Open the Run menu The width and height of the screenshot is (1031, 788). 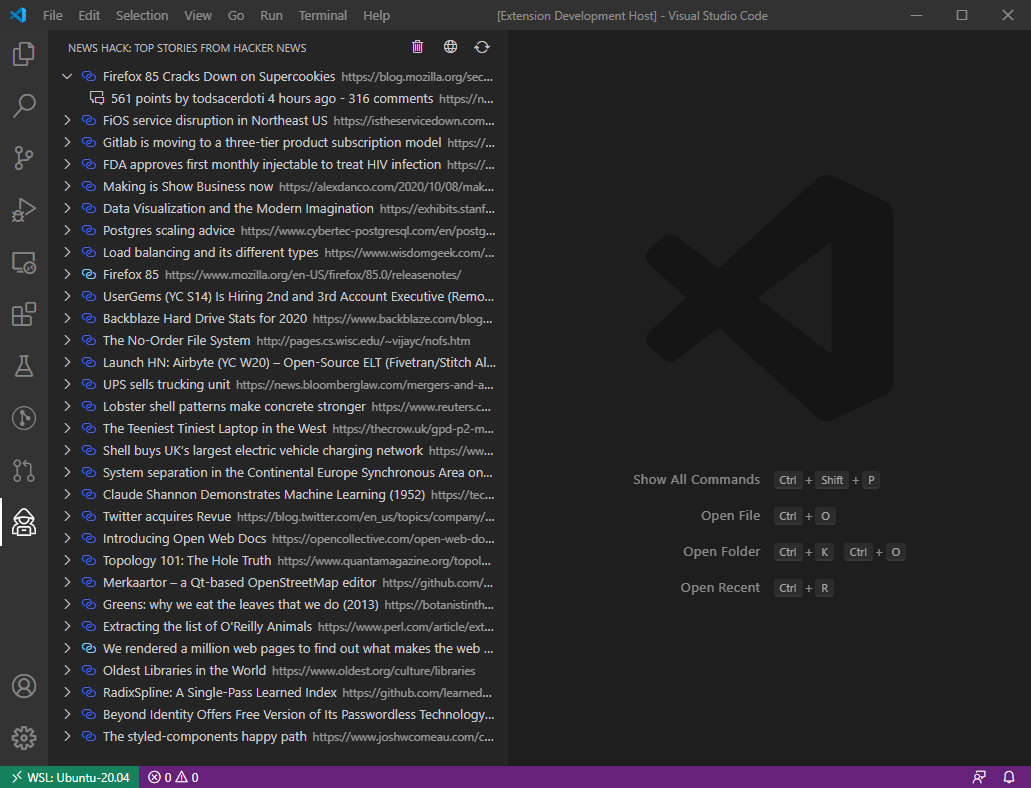point(272,15)
